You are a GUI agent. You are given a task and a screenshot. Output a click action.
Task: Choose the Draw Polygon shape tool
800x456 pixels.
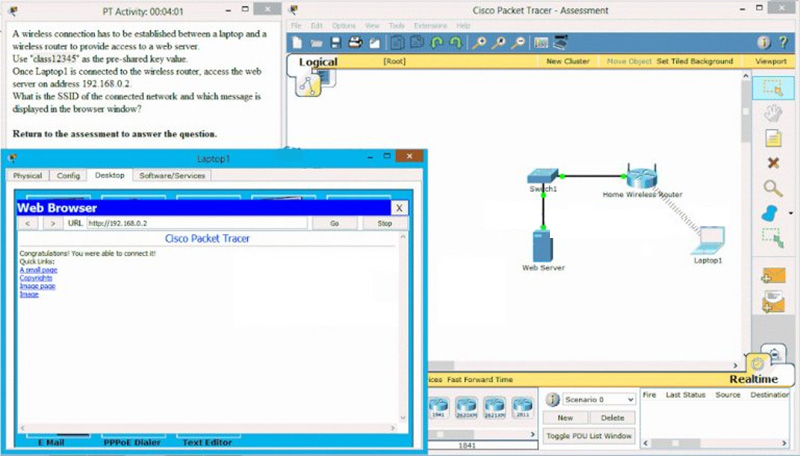pyautogui.click(x=770, y=213)
